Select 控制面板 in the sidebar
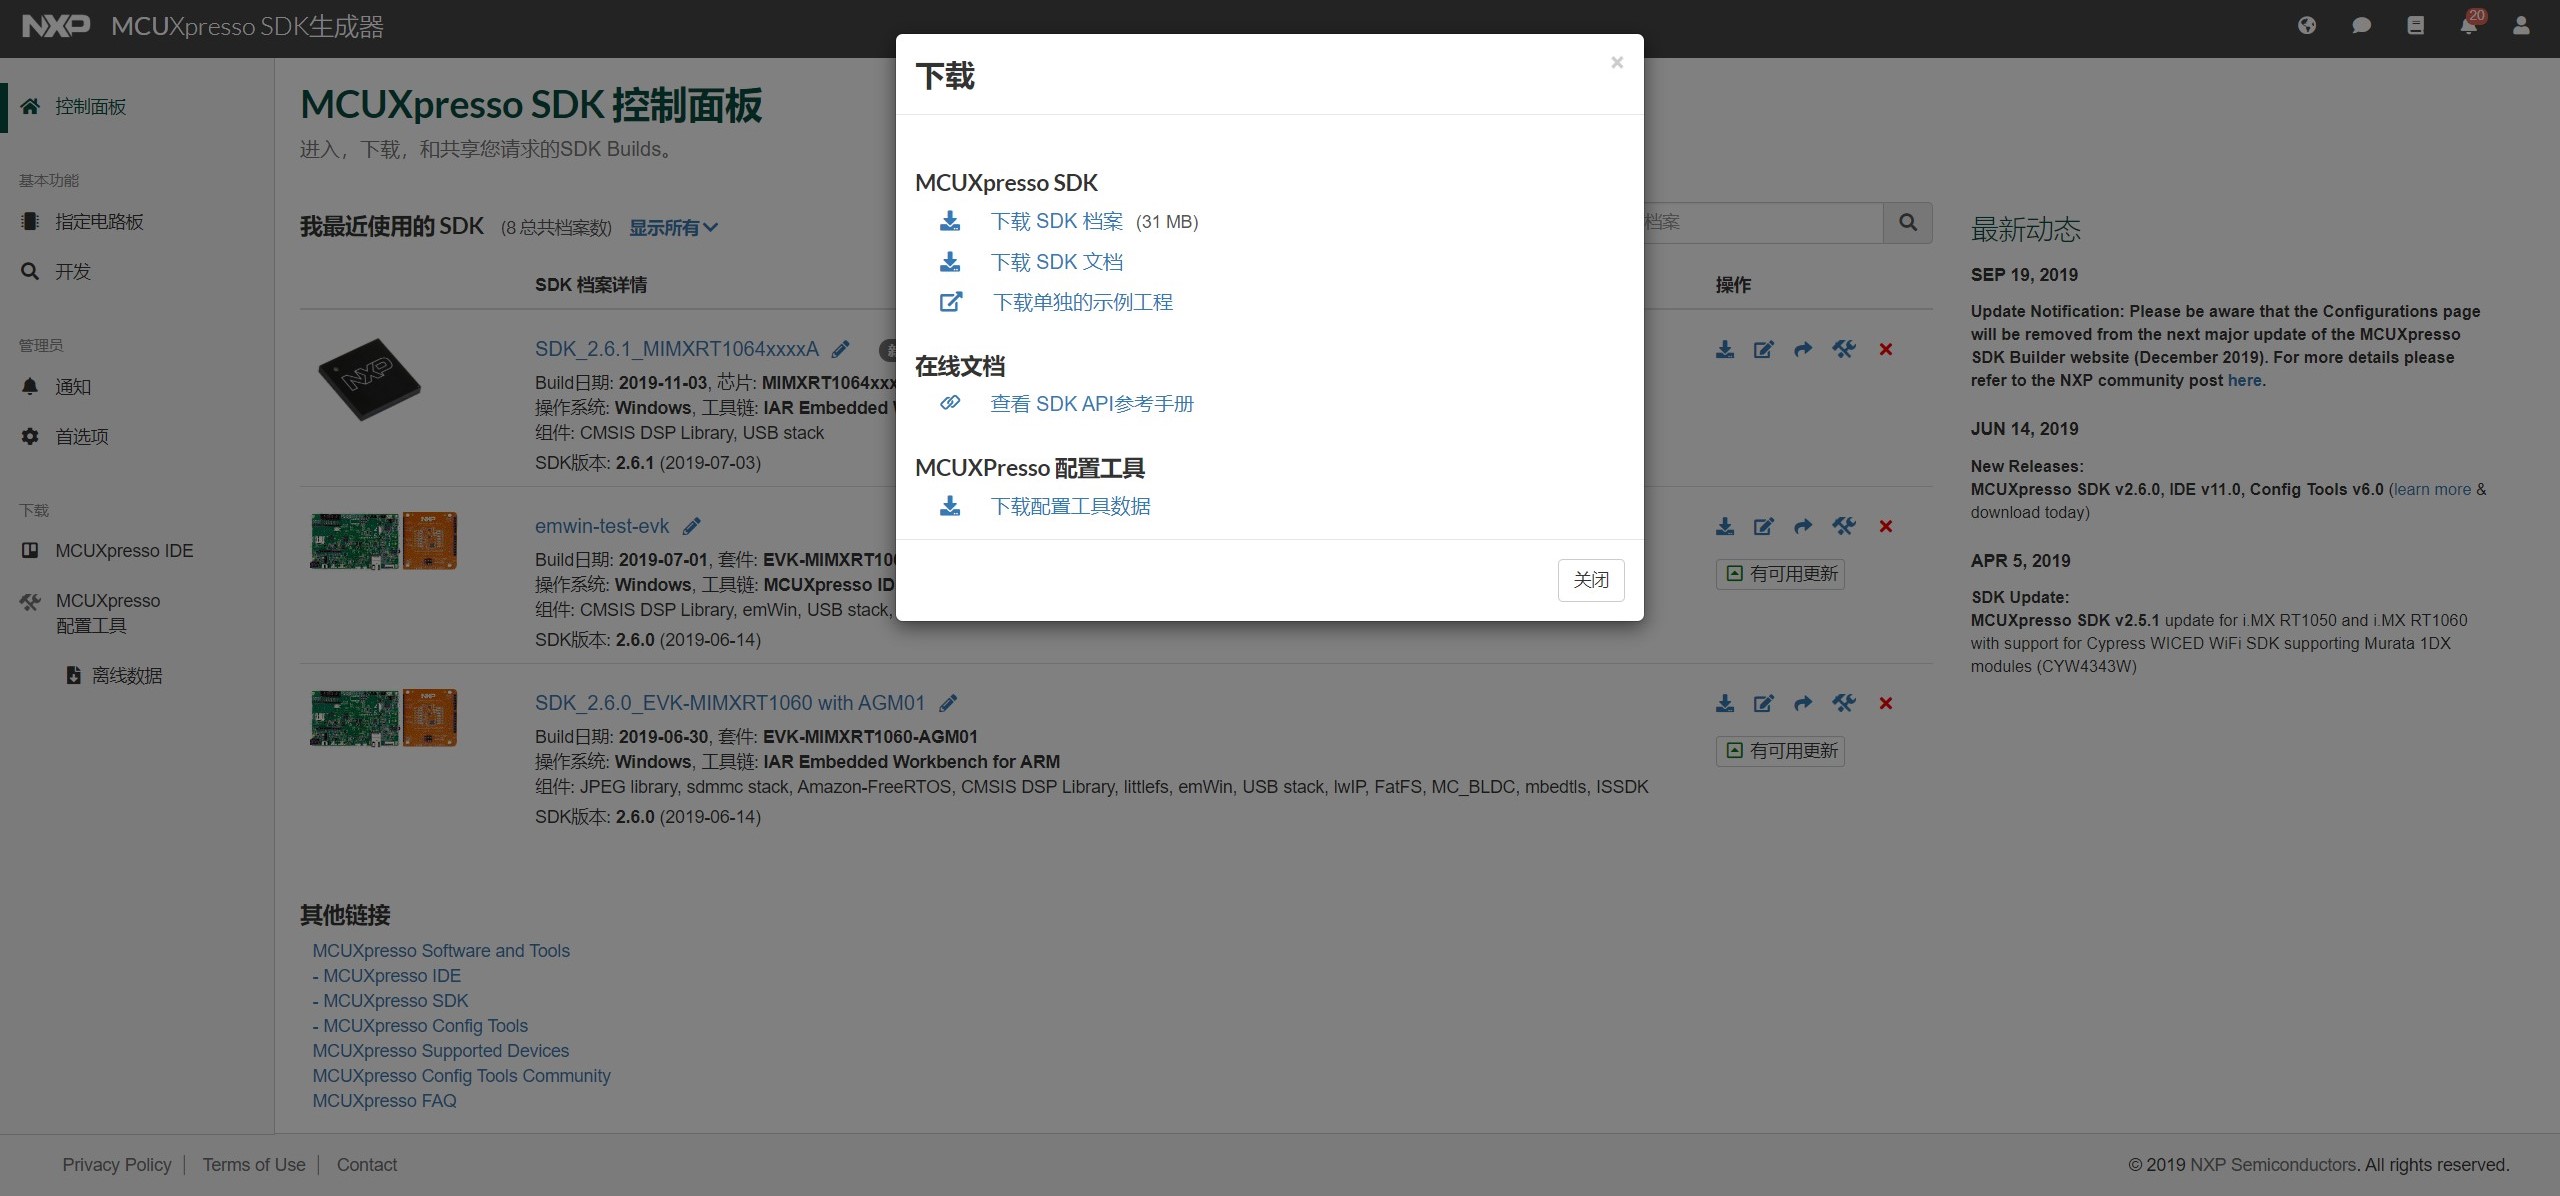2560x1196 pixels. click(x=90, y=107)
